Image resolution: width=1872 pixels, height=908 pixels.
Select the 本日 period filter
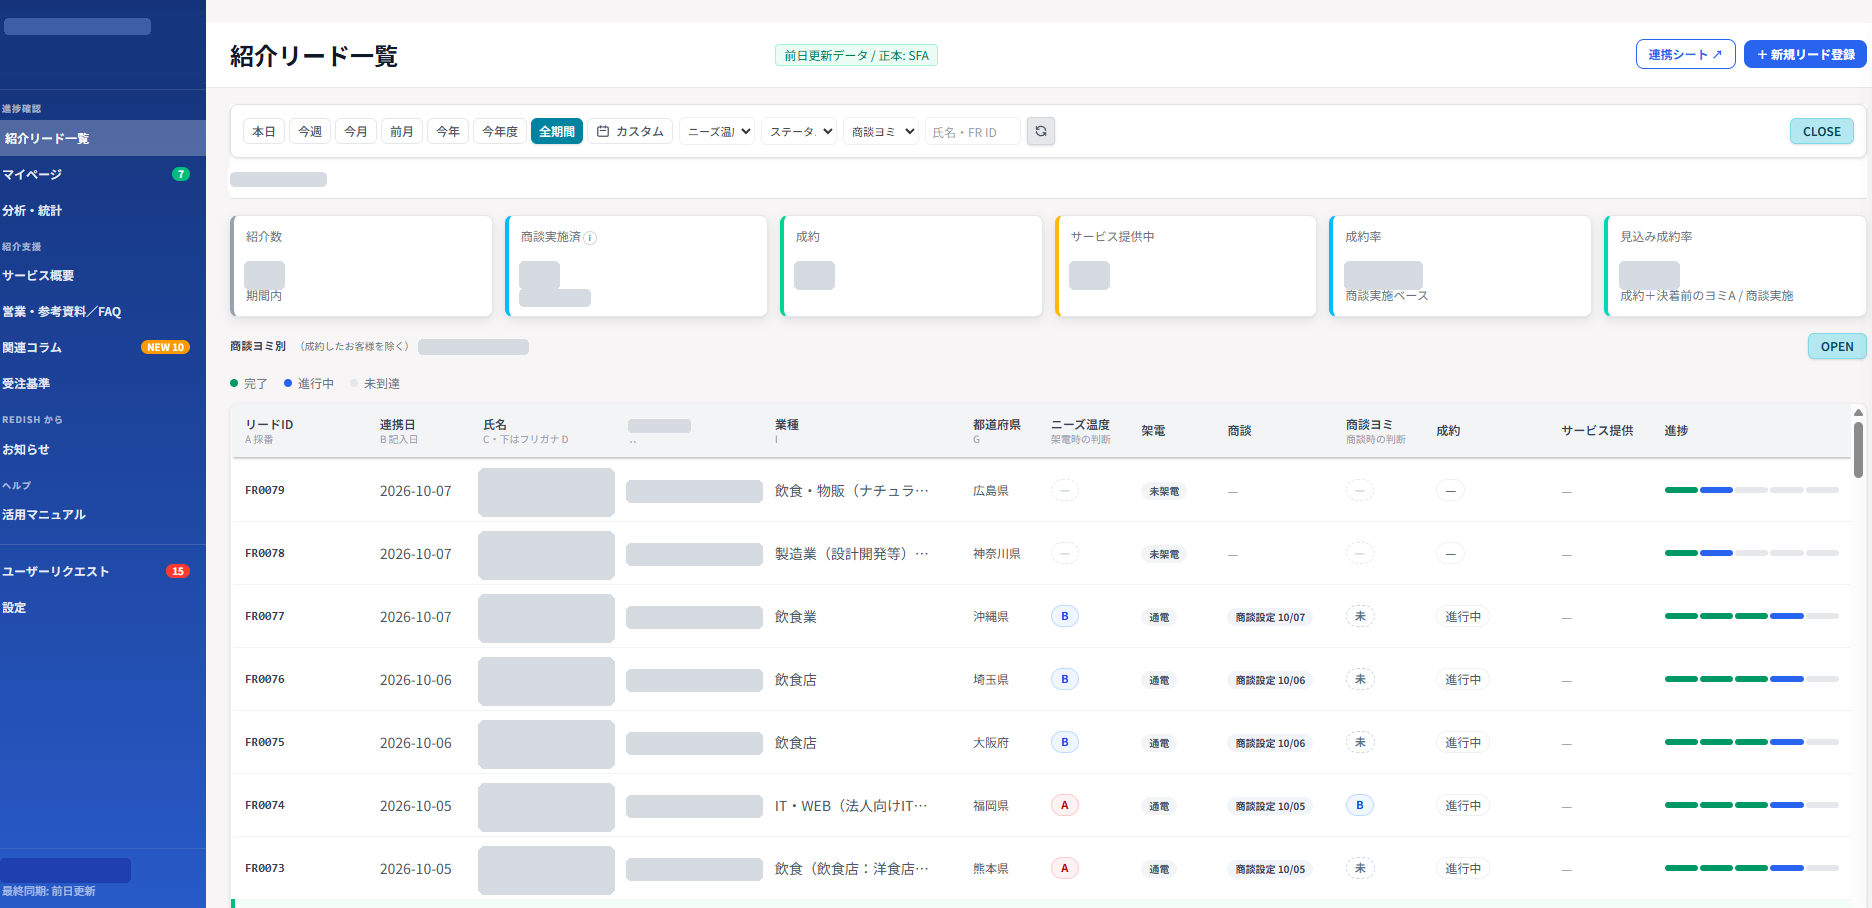(x=264, y=131)
